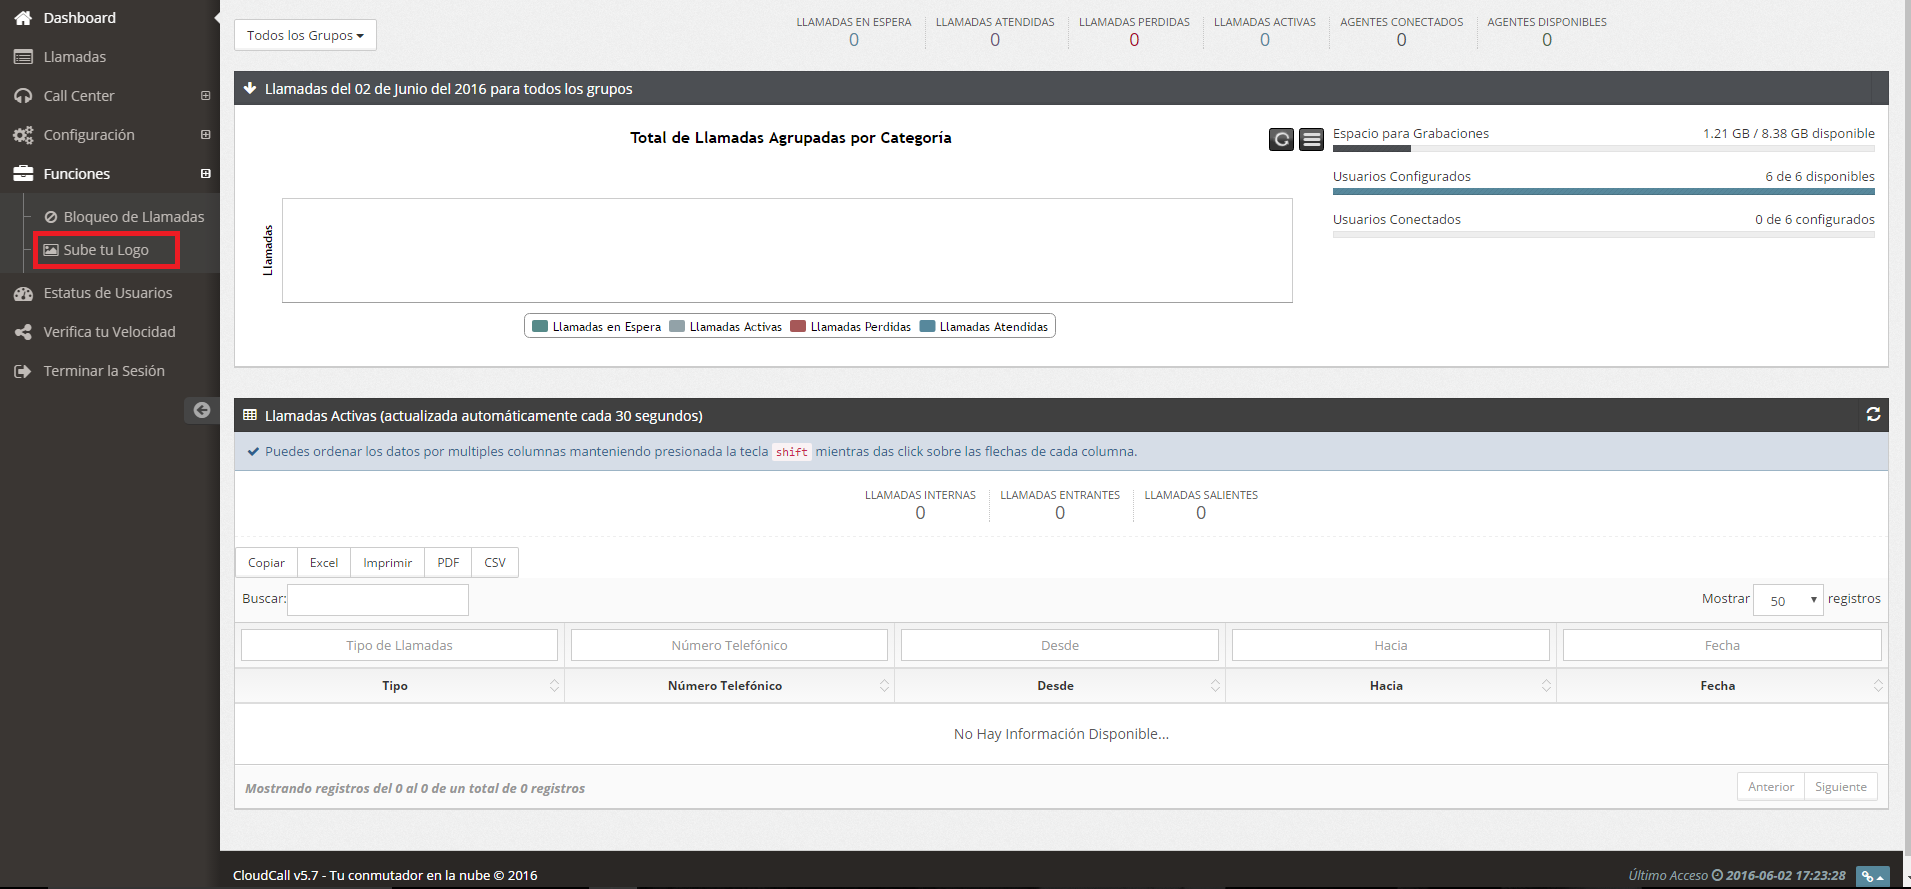Click the Dashboard home icon
Viewport: 1911px width, 889px height.
(23, 18)
